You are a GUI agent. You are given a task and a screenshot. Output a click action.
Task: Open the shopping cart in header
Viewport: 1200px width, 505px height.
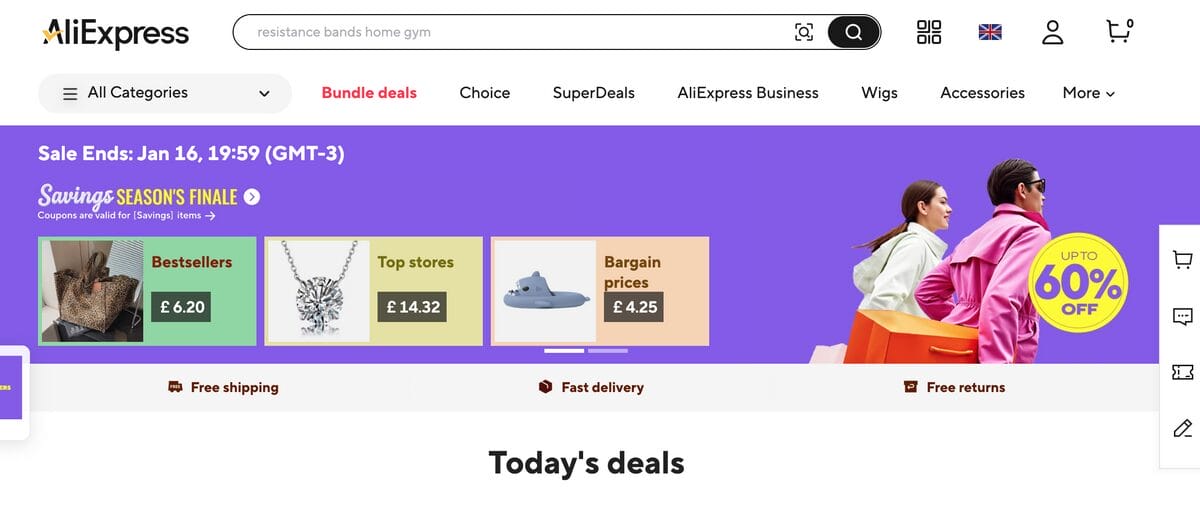click(1119, 32)
